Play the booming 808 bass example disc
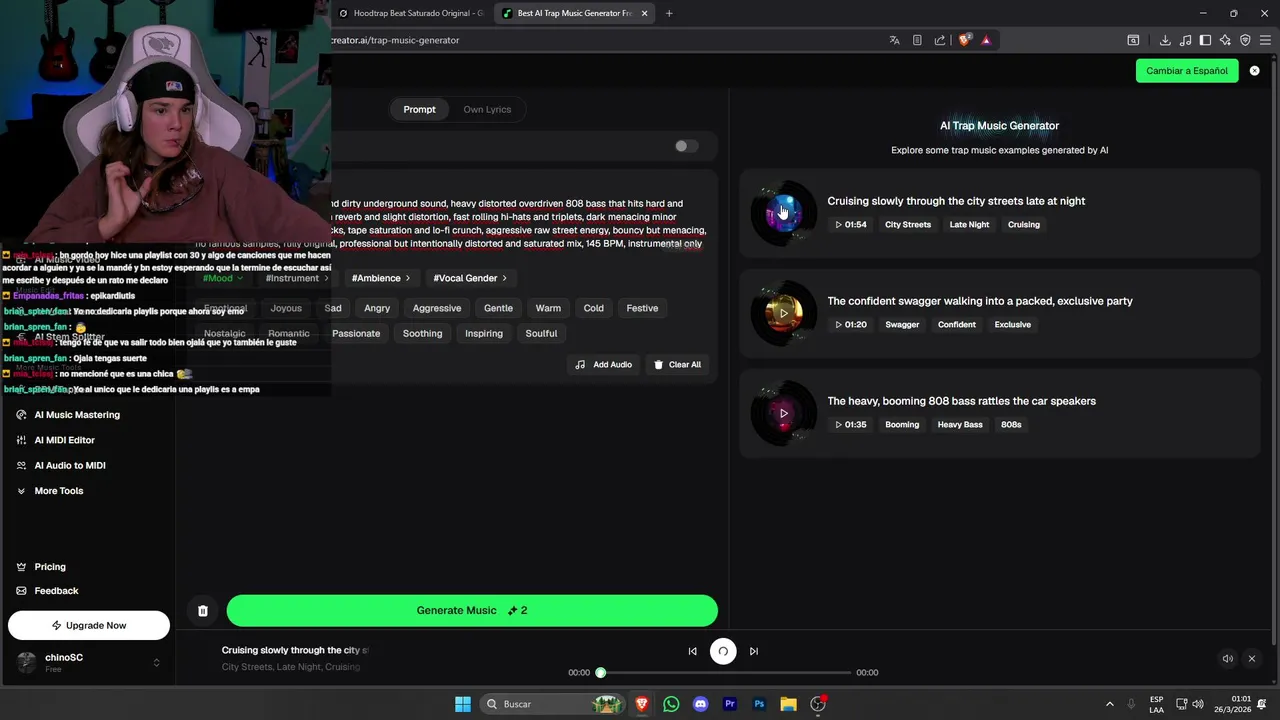Viewport: 1280px width, 720px height. coord(783,413)
